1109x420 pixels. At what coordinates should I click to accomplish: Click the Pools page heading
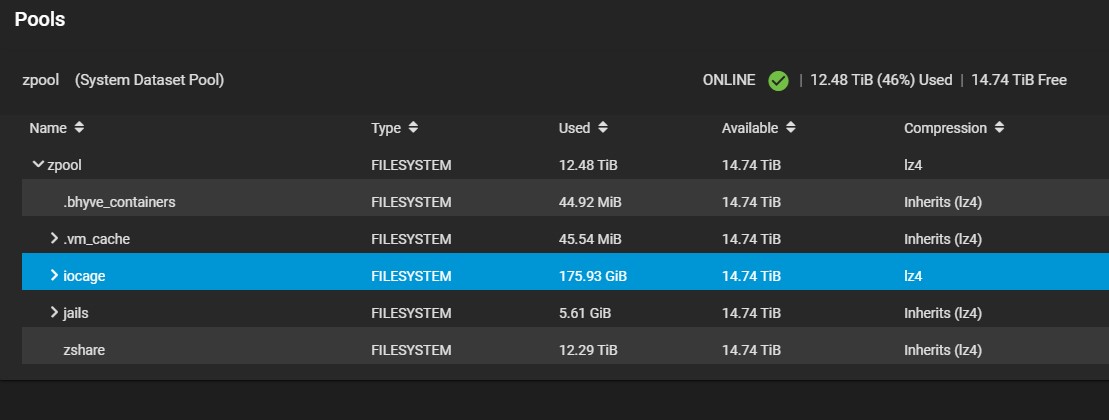tap(40, 19)
